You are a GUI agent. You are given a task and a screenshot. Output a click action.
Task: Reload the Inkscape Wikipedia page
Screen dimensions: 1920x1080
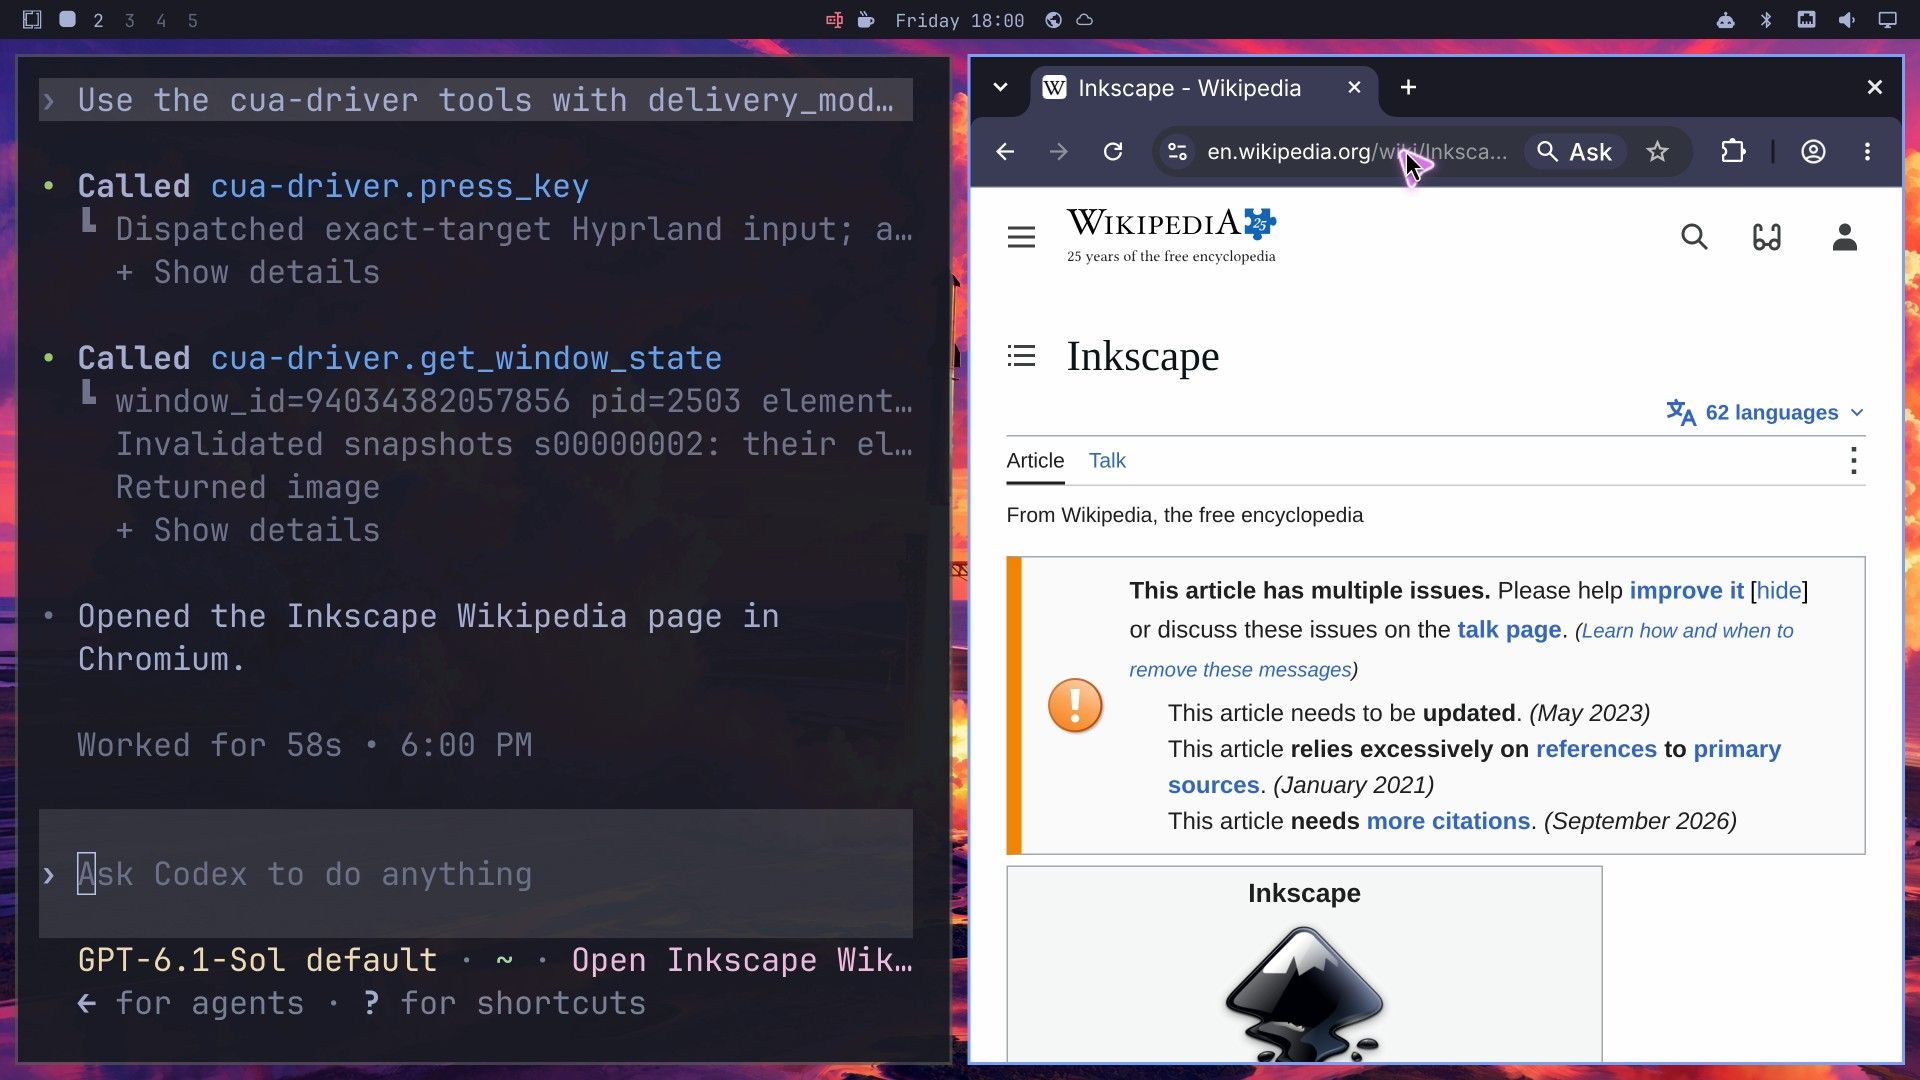point(1113,152)
